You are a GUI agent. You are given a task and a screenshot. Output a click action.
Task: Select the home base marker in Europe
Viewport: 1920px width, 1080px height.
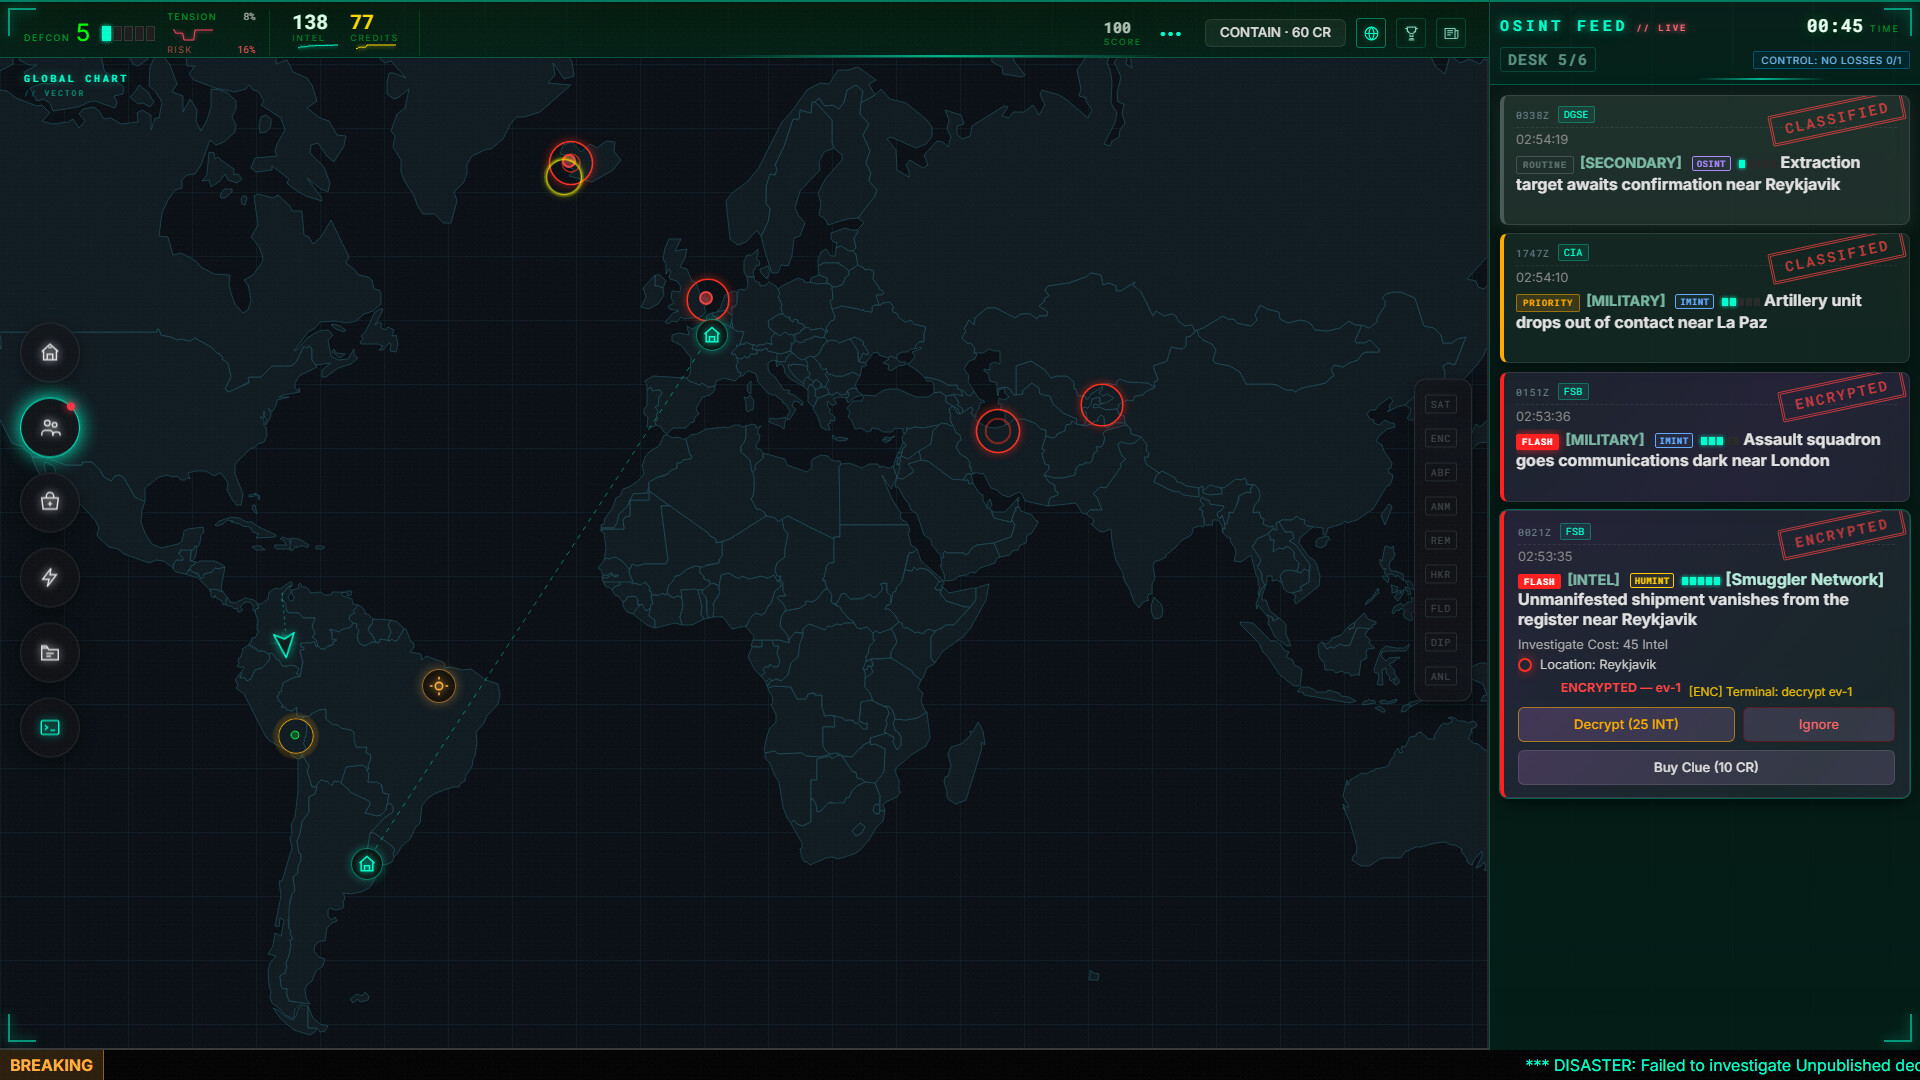coord(712,335)
